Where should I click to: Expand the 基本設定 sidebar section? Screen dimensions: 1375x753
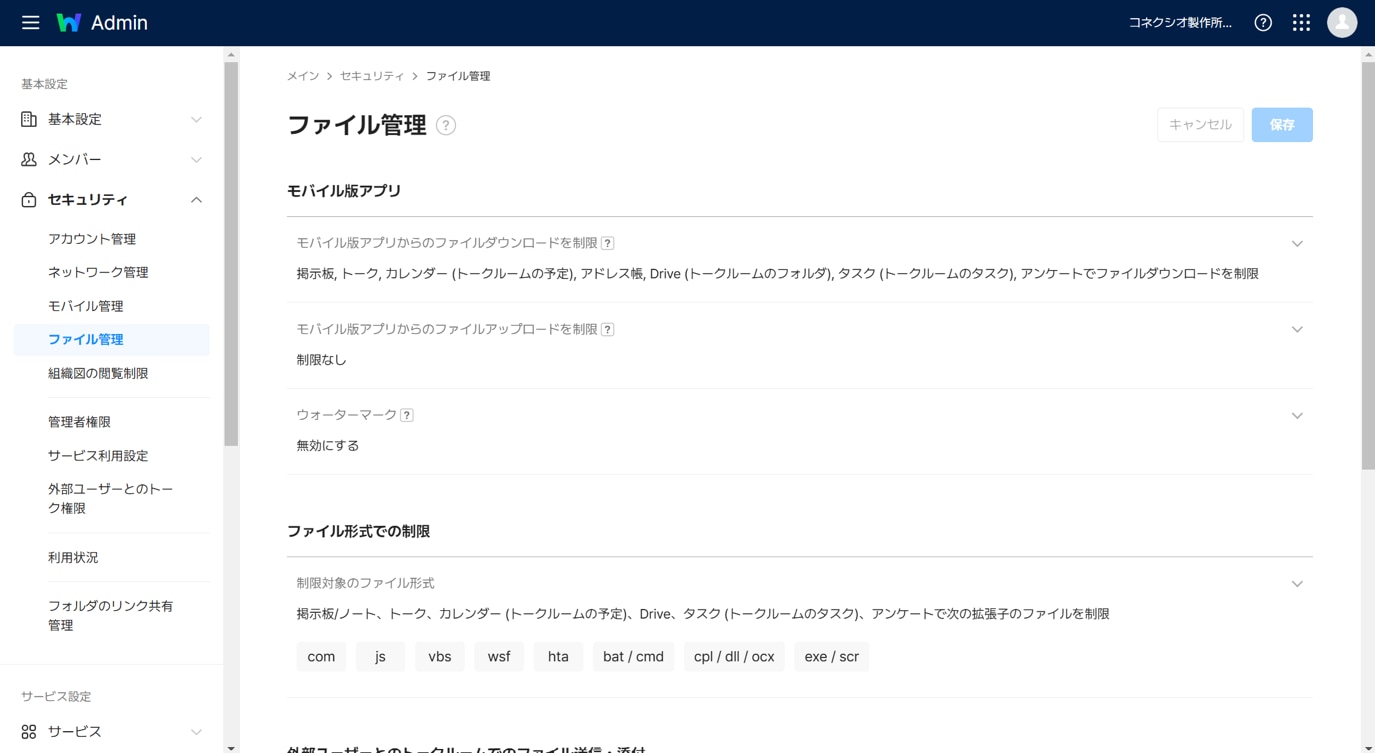[196, 119]
